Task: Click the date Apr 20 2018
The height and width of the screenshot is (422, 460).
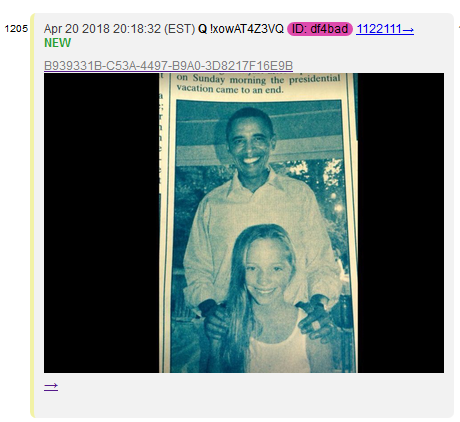Action: click(78, 29)
